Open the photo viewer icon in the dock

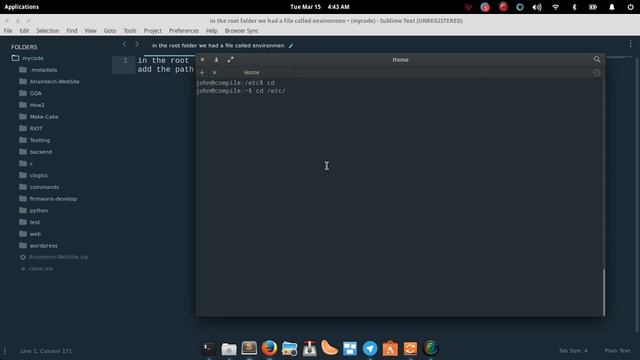click(x=289, y=349)
